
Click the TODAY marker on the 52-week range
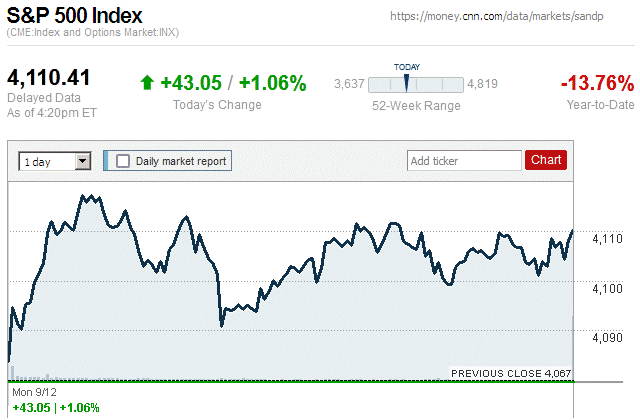pos(406,83)
